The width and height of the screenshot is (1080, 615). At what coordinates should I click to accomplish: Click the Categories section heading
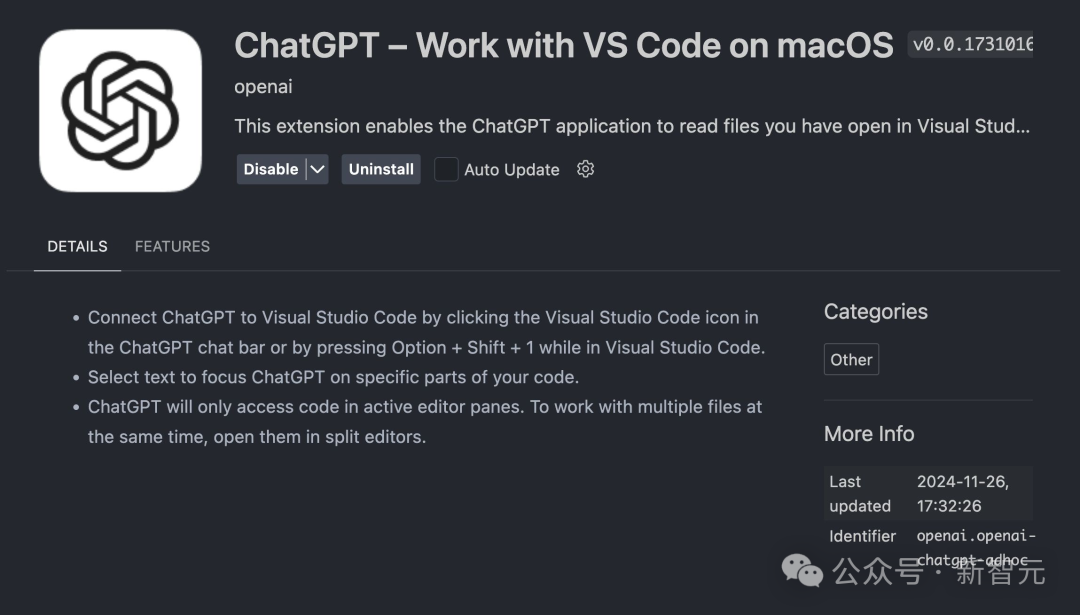tap(875, 312)
